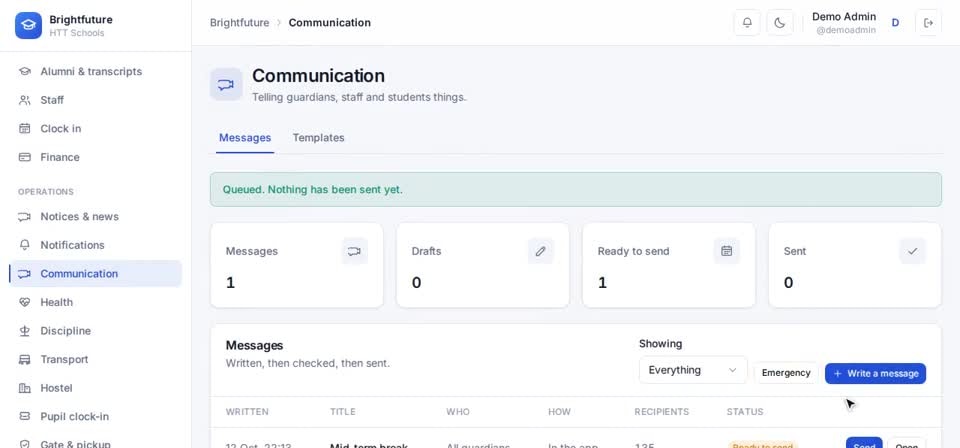Image resolution: width=960 pixels, height=448 pixels.
Task: Click the Transport bus icon
Action: coord(24,359)
